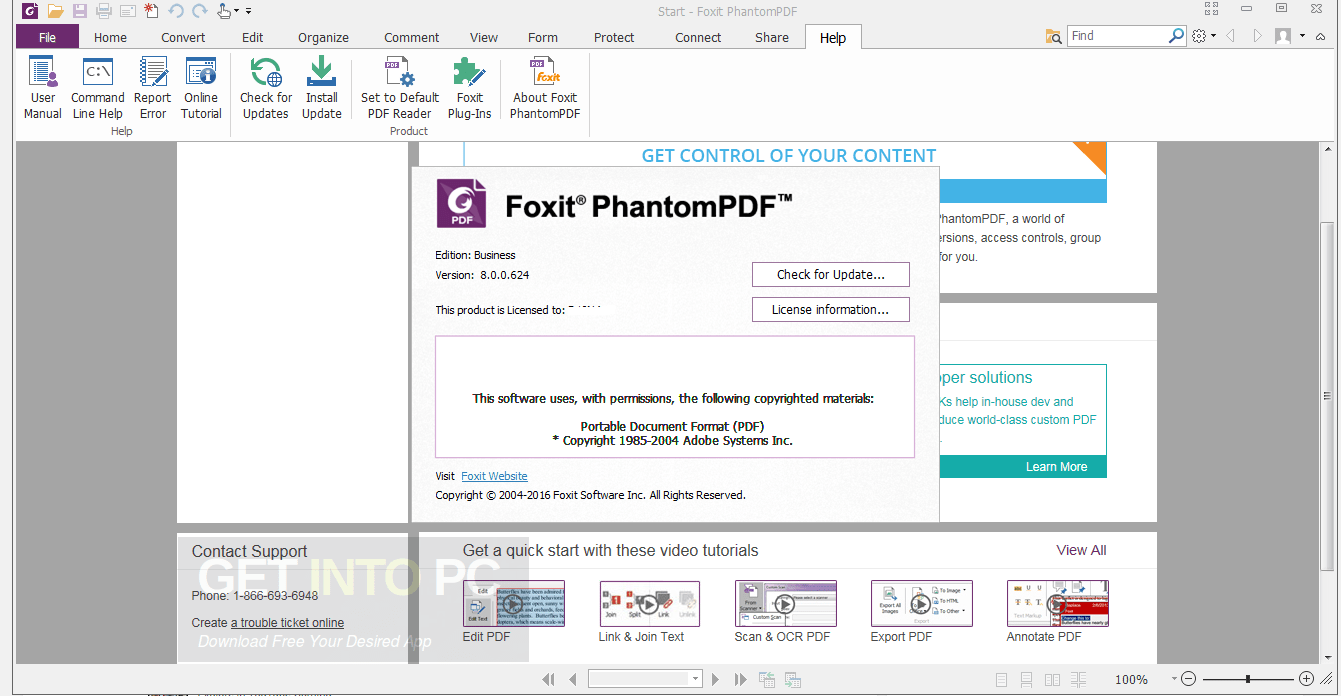The height and width of the screenshot is (696, 1341).
Task: Open the User Manual from Help ribbon
Action: pos(42,87)
